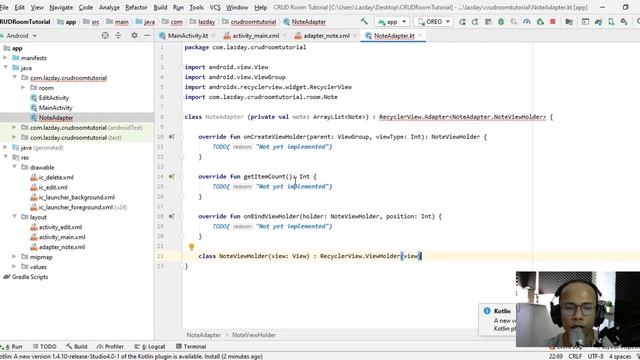Screen dimensions: 640x360
Task: Click Attach Debugger to Android Process icon
Action: [x=540, y=22]
